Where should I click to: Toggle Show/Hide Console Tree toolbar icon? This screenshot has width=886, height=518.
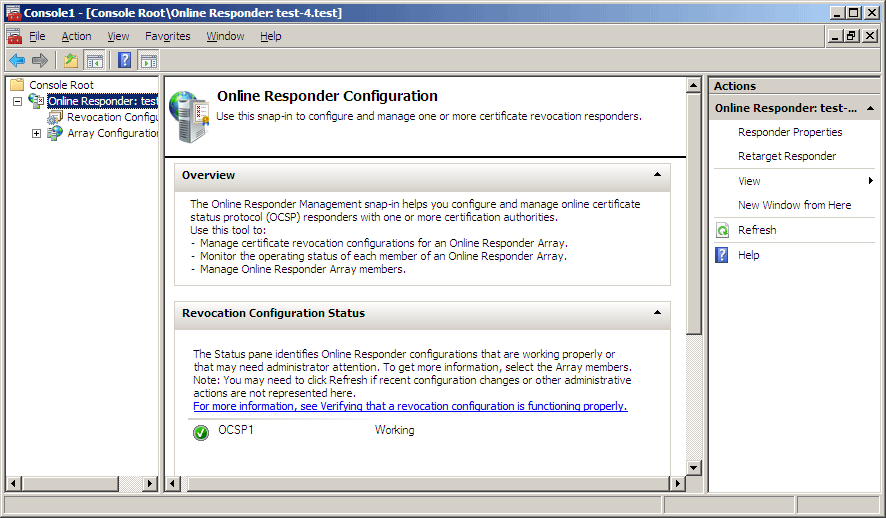pyautogui.click(x=94, y=60)
